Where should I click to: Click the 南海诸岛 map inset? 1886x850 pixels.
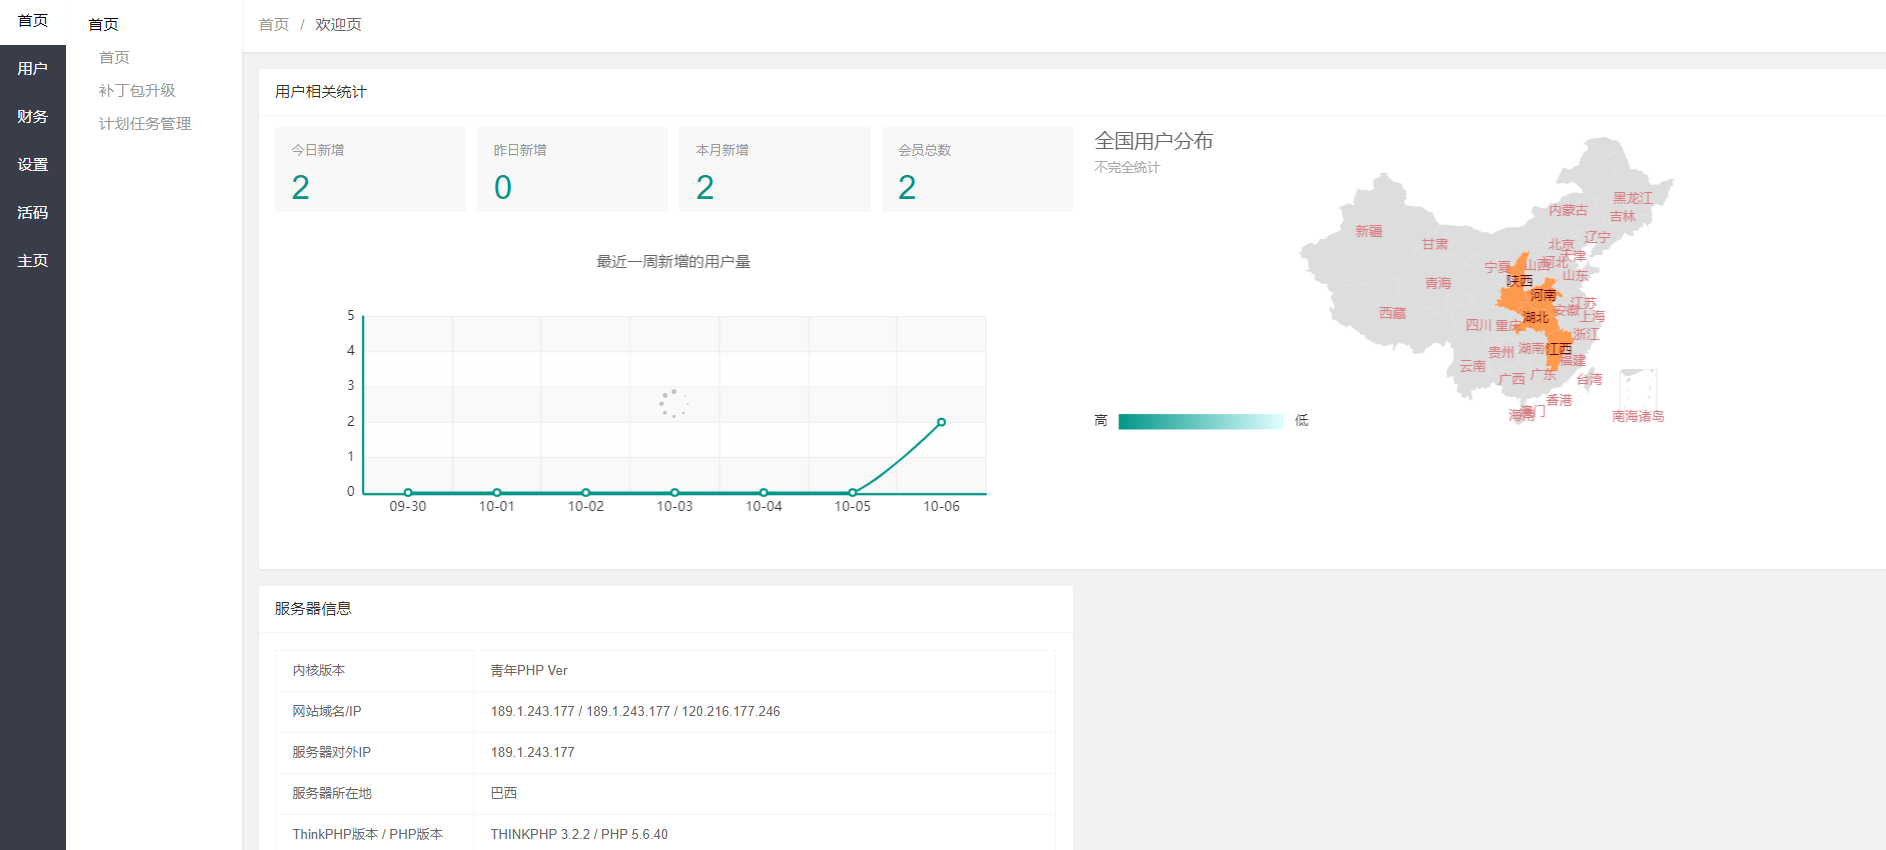pyautogui.click(x=1638, y=390)
